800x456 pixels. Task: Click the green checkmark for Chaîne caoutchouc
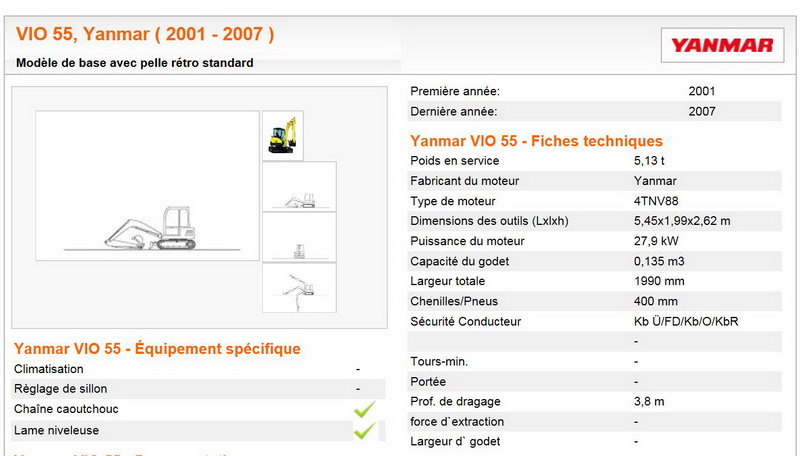click(x=364, y=409)
